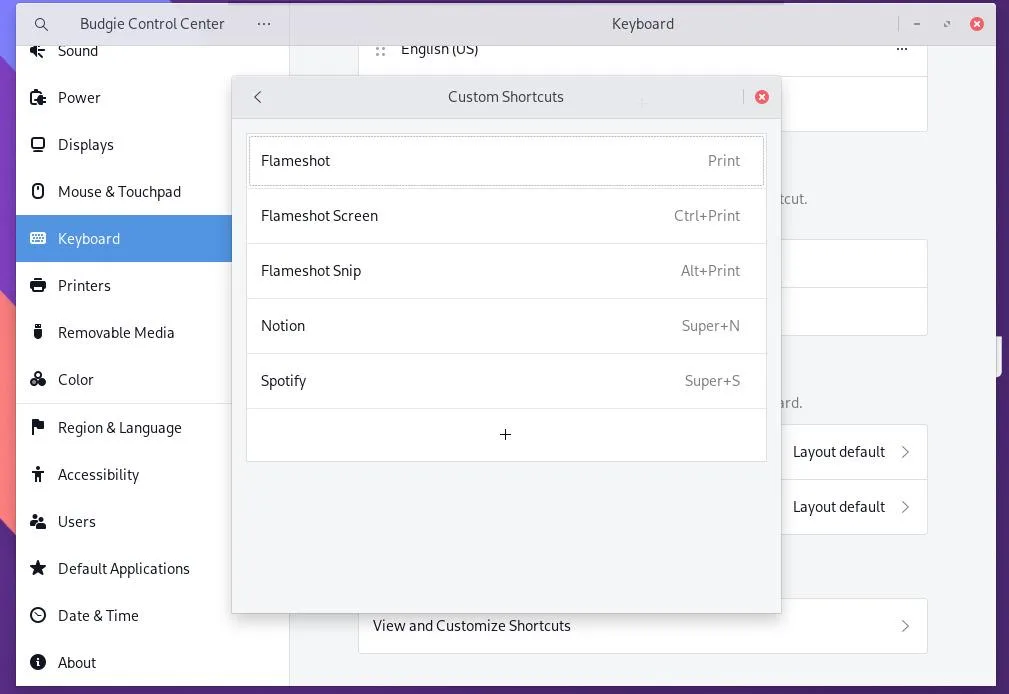Open Users settings in the sidebar
Screen dimensions: 1009x694
[x=76, y=521]
